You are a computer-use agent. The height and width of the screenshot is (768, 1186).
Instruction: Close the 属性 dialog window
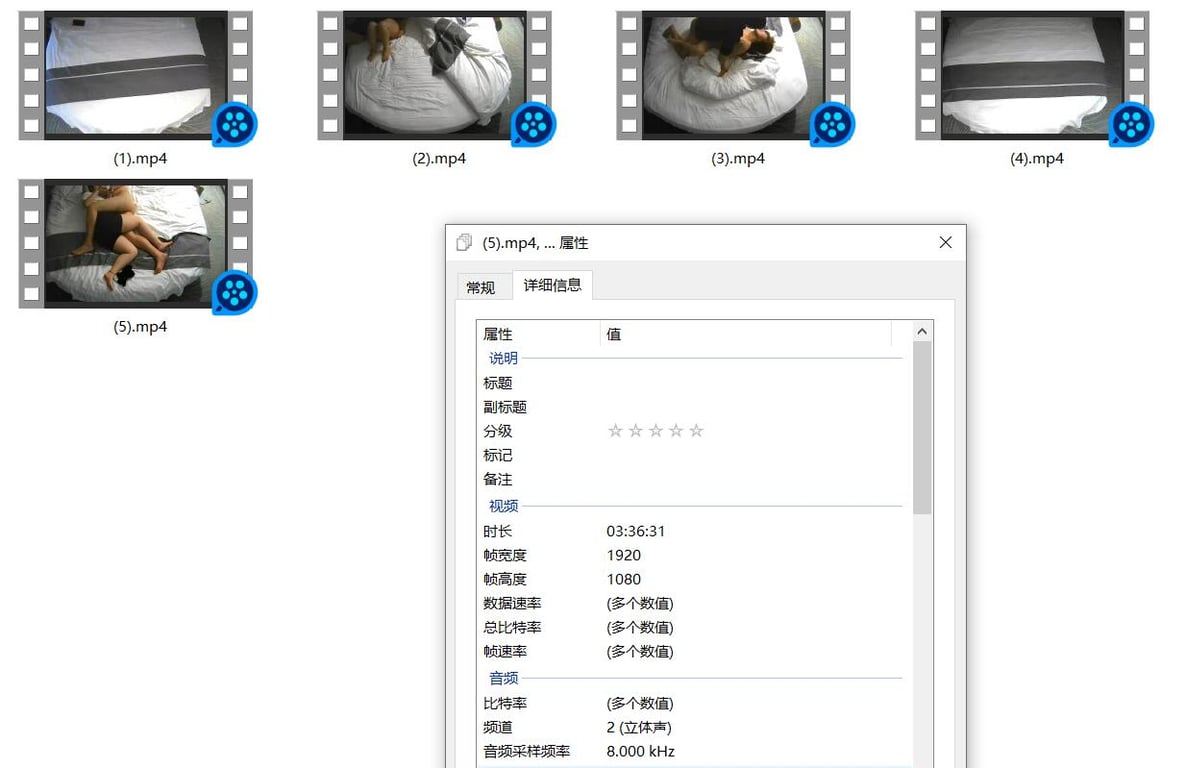click(945, 242)
